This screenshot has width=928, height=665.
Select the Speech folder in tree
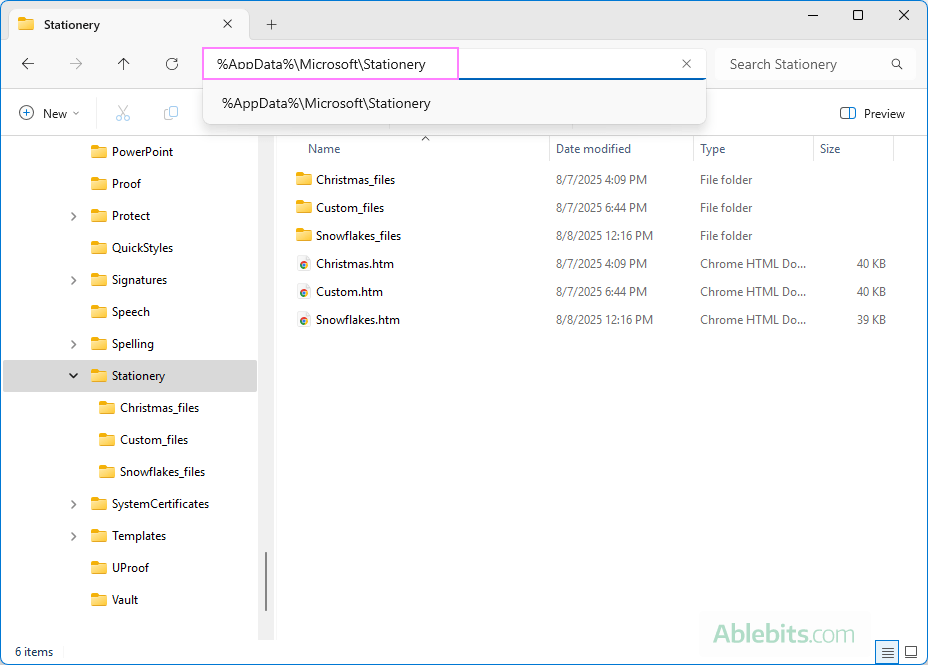coord(130,312)
